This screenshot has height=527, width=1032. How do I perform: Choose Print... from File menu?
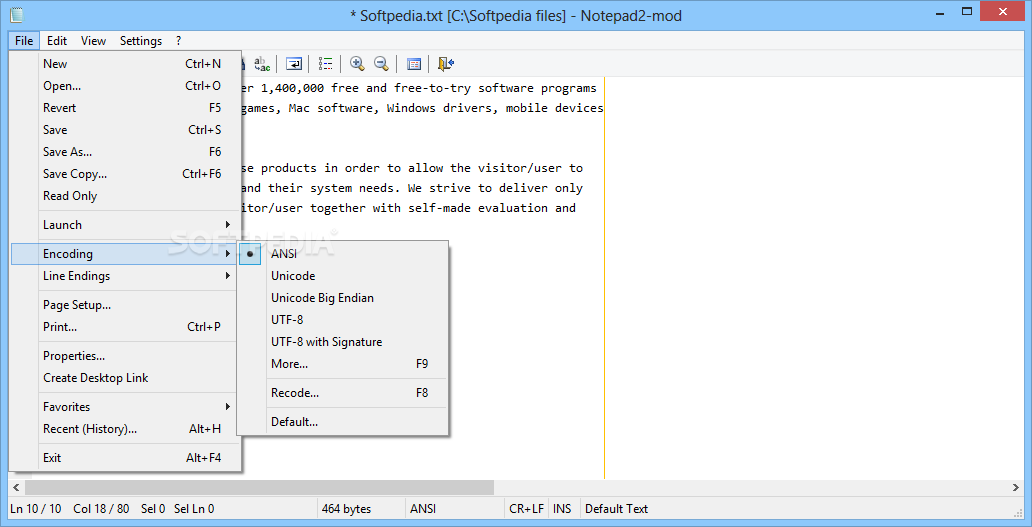tap(126, 327)
